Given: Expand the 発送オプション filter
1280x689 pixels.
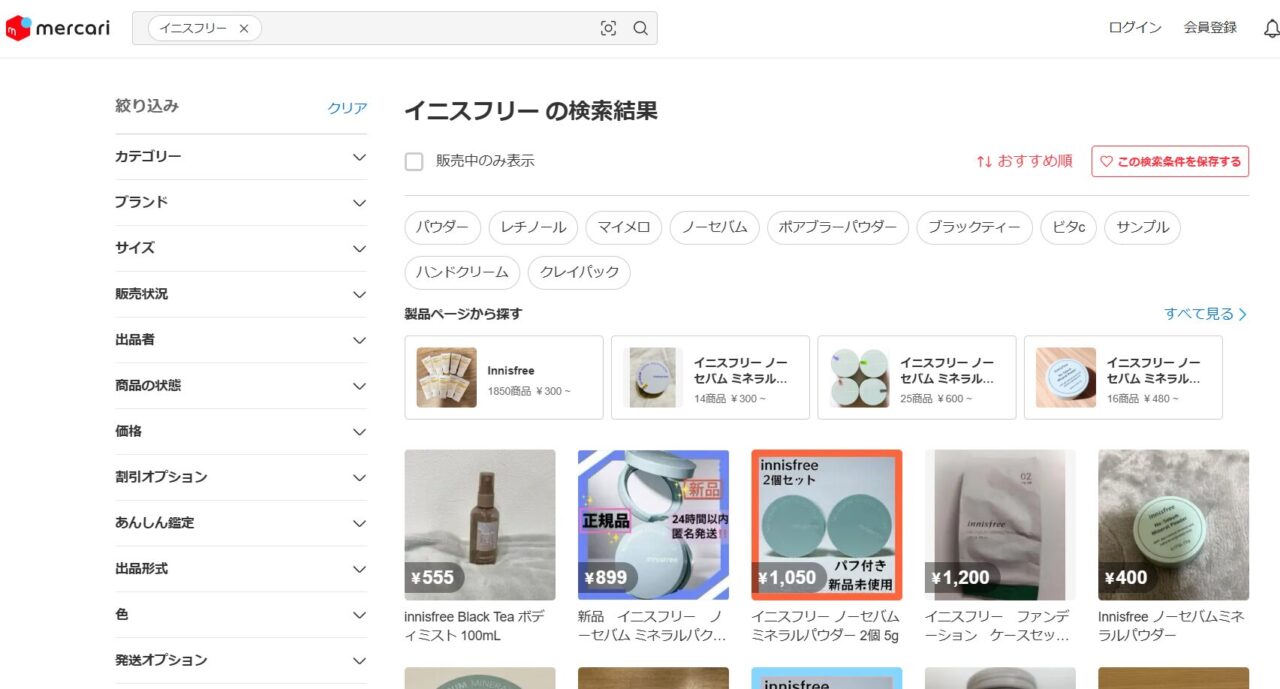Looking at the screenshot, I should coord(241,661).
